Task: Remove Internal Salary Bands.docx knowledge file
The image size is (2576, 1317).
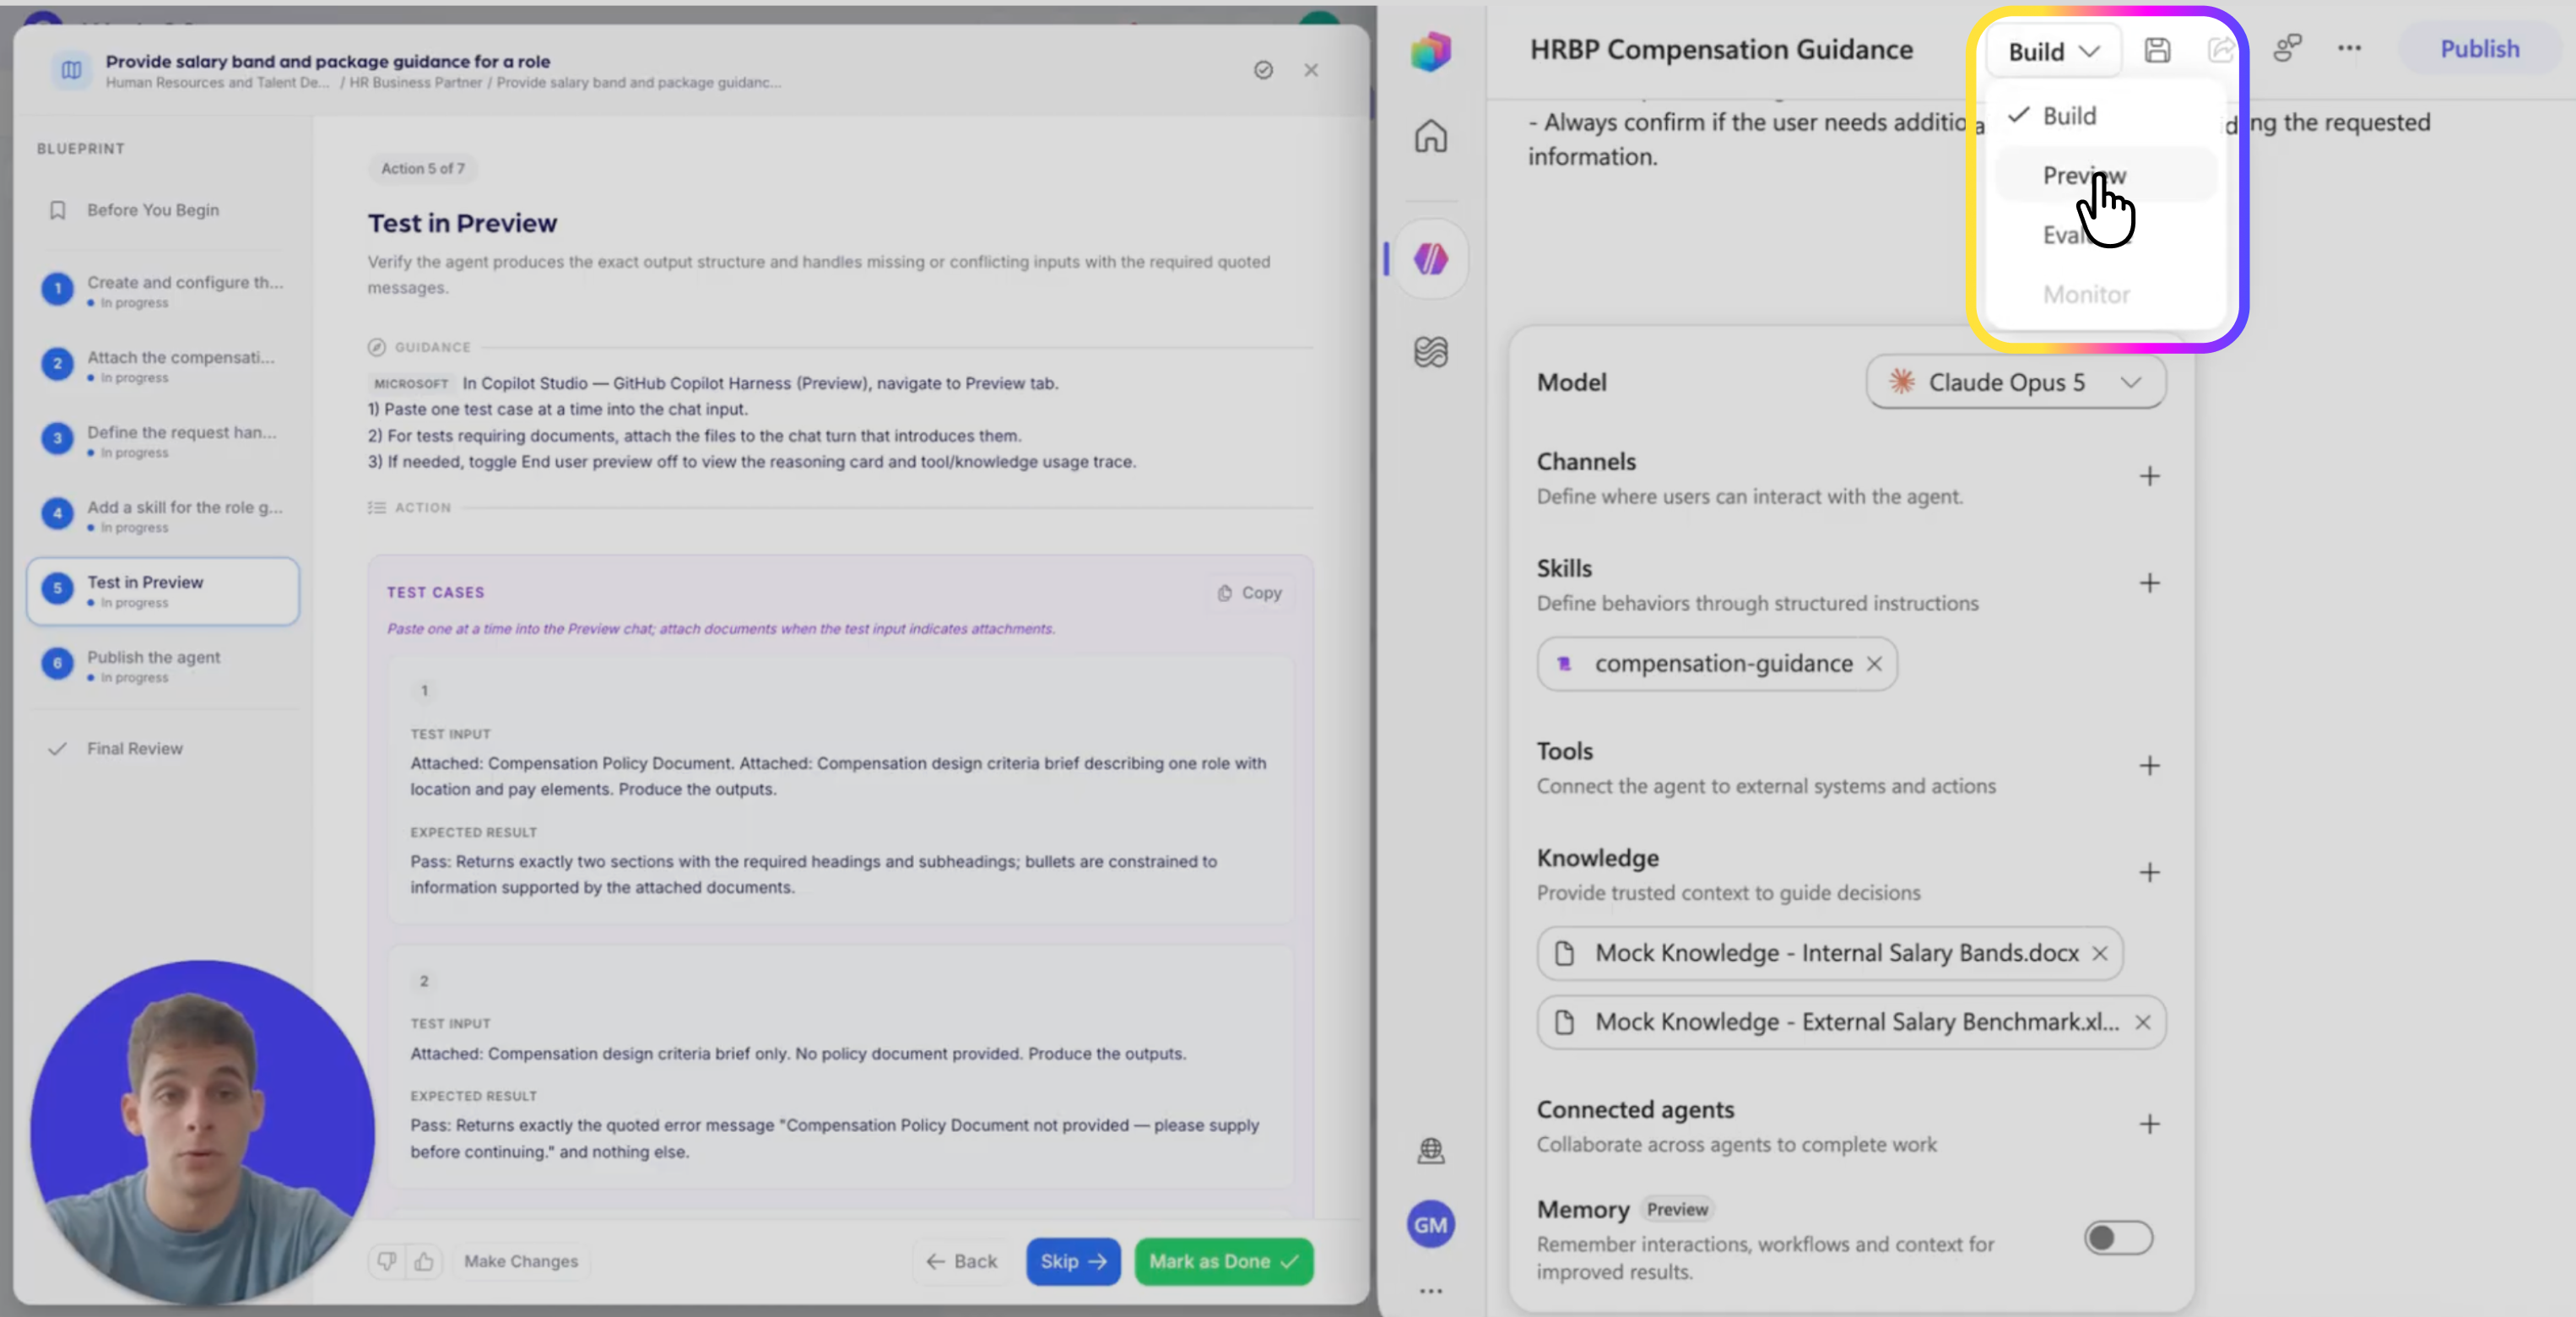Action: (x=2100, y=954)
